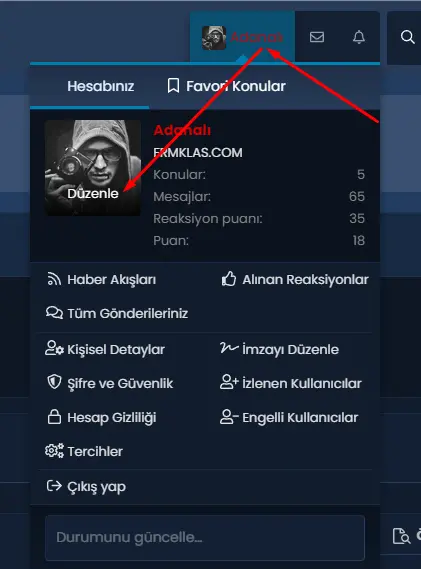Open the envelope messages icon
The image size is (421, 569).
[317, 37]
